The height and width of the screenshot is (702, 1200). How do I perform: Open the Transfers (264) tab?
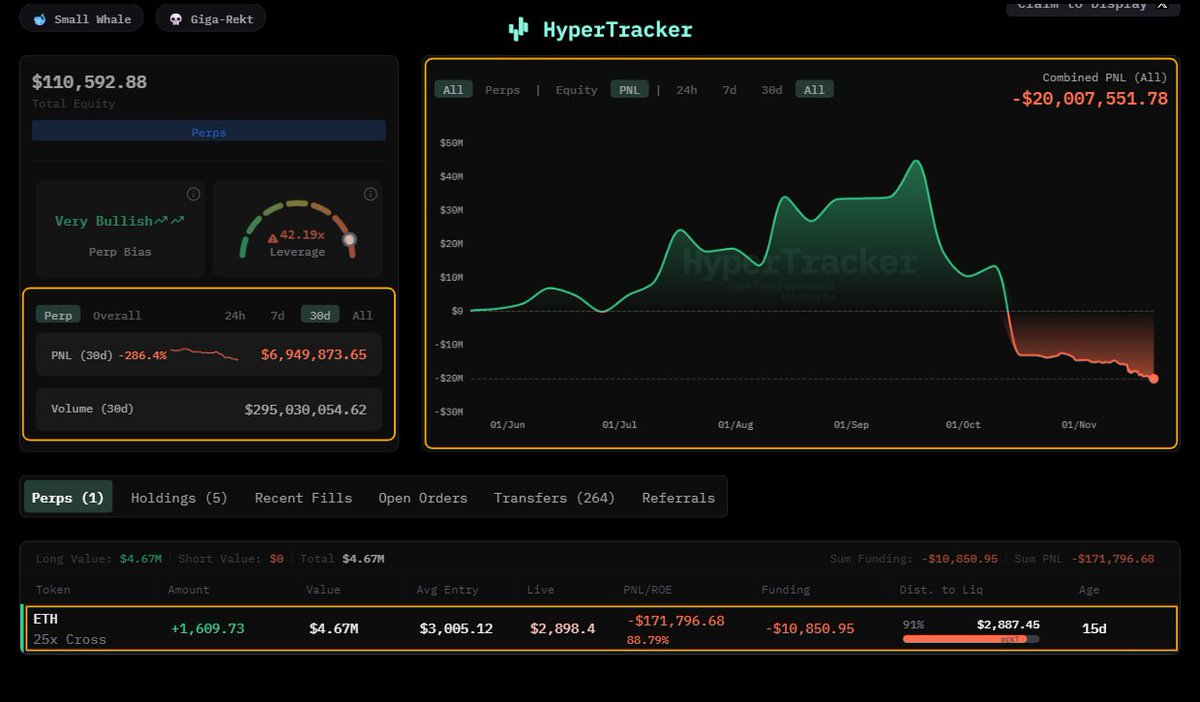(554, 498)
